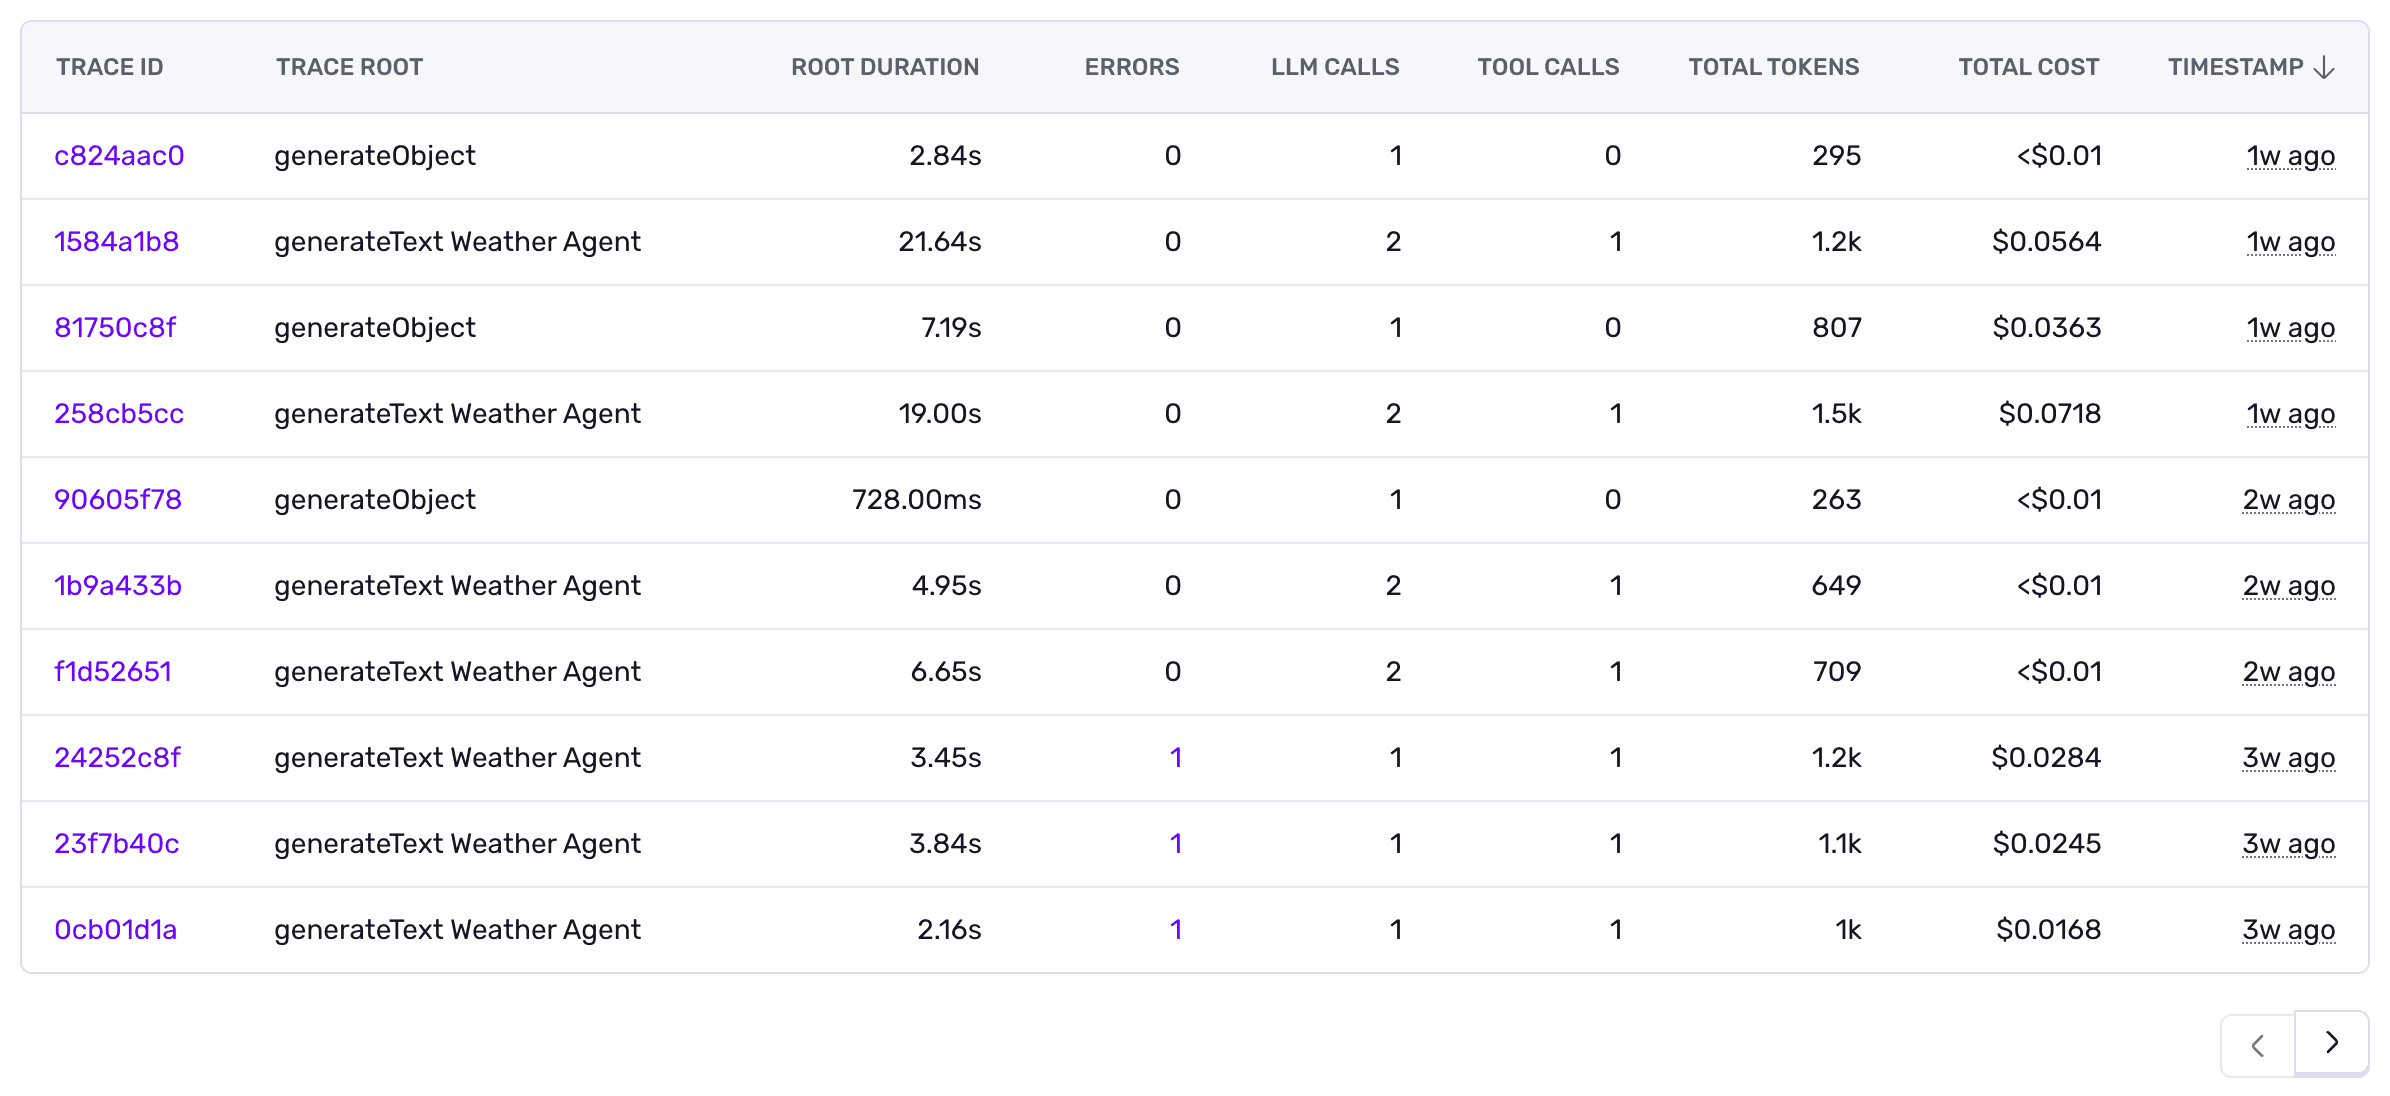Sort by the ERRORS column header
Image resolution: width=2390 pixels, height=1096 pixels.
(x=1131, y=66)
